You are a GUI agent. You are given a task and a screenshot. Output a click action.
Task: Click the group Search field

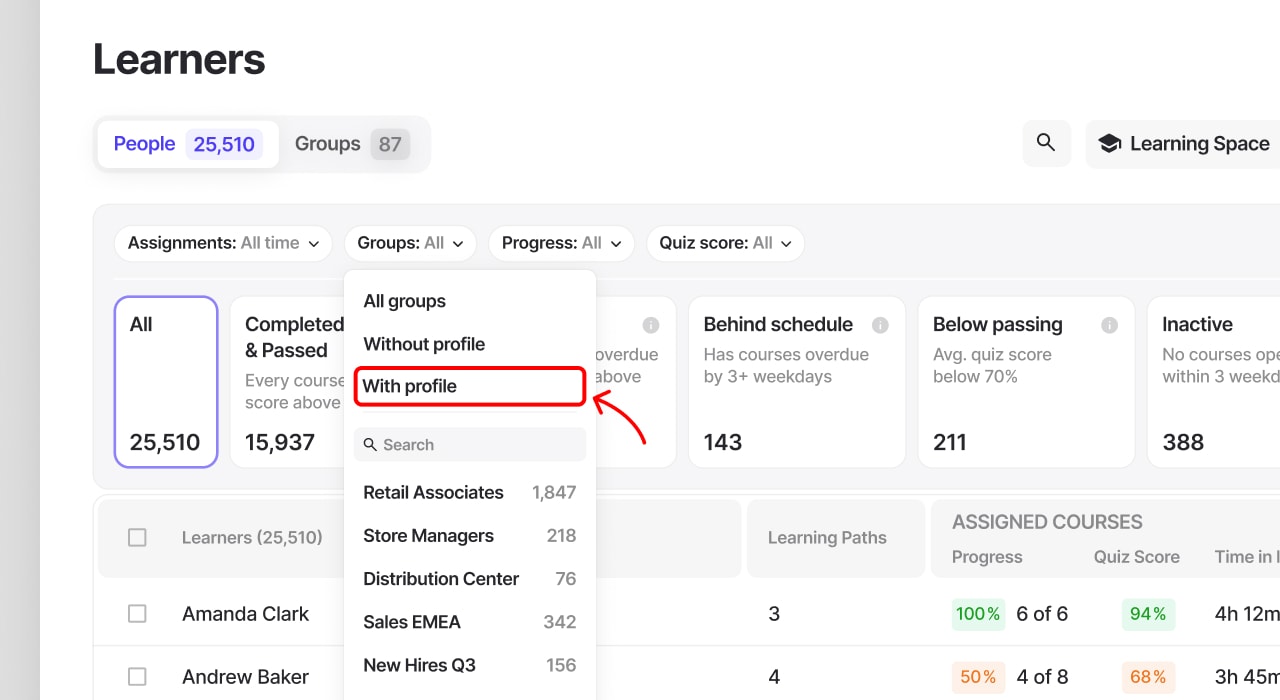click(470, 445)
